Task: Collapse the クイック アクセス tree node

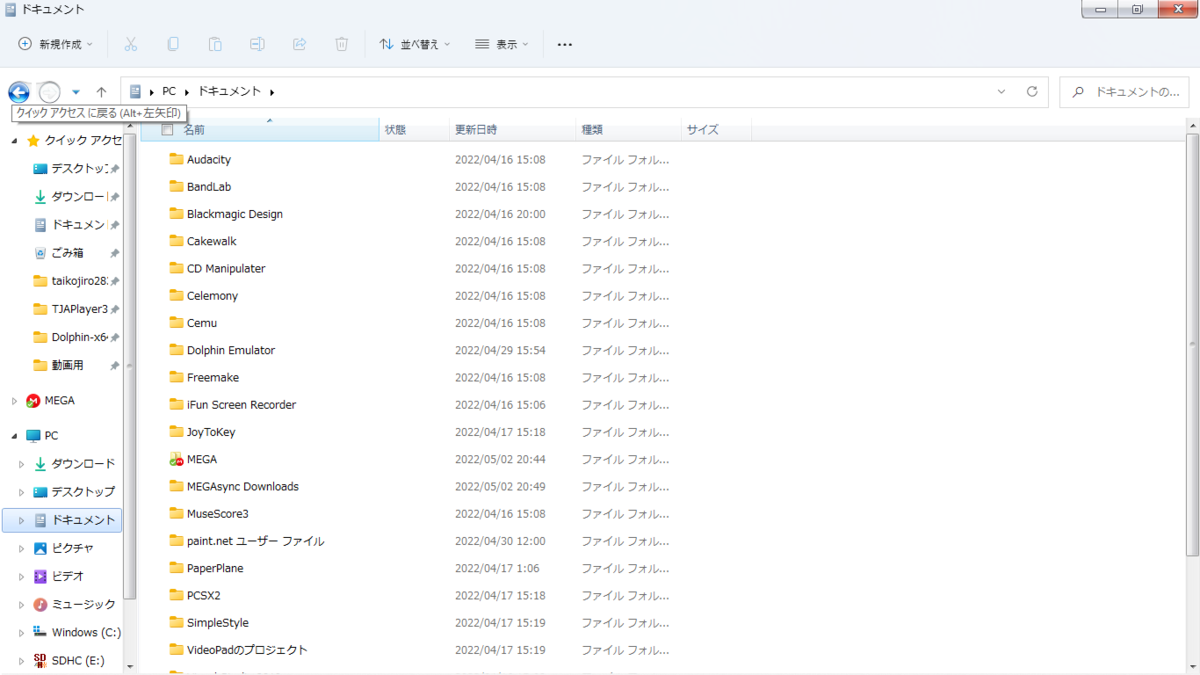Action: point(15,141)
